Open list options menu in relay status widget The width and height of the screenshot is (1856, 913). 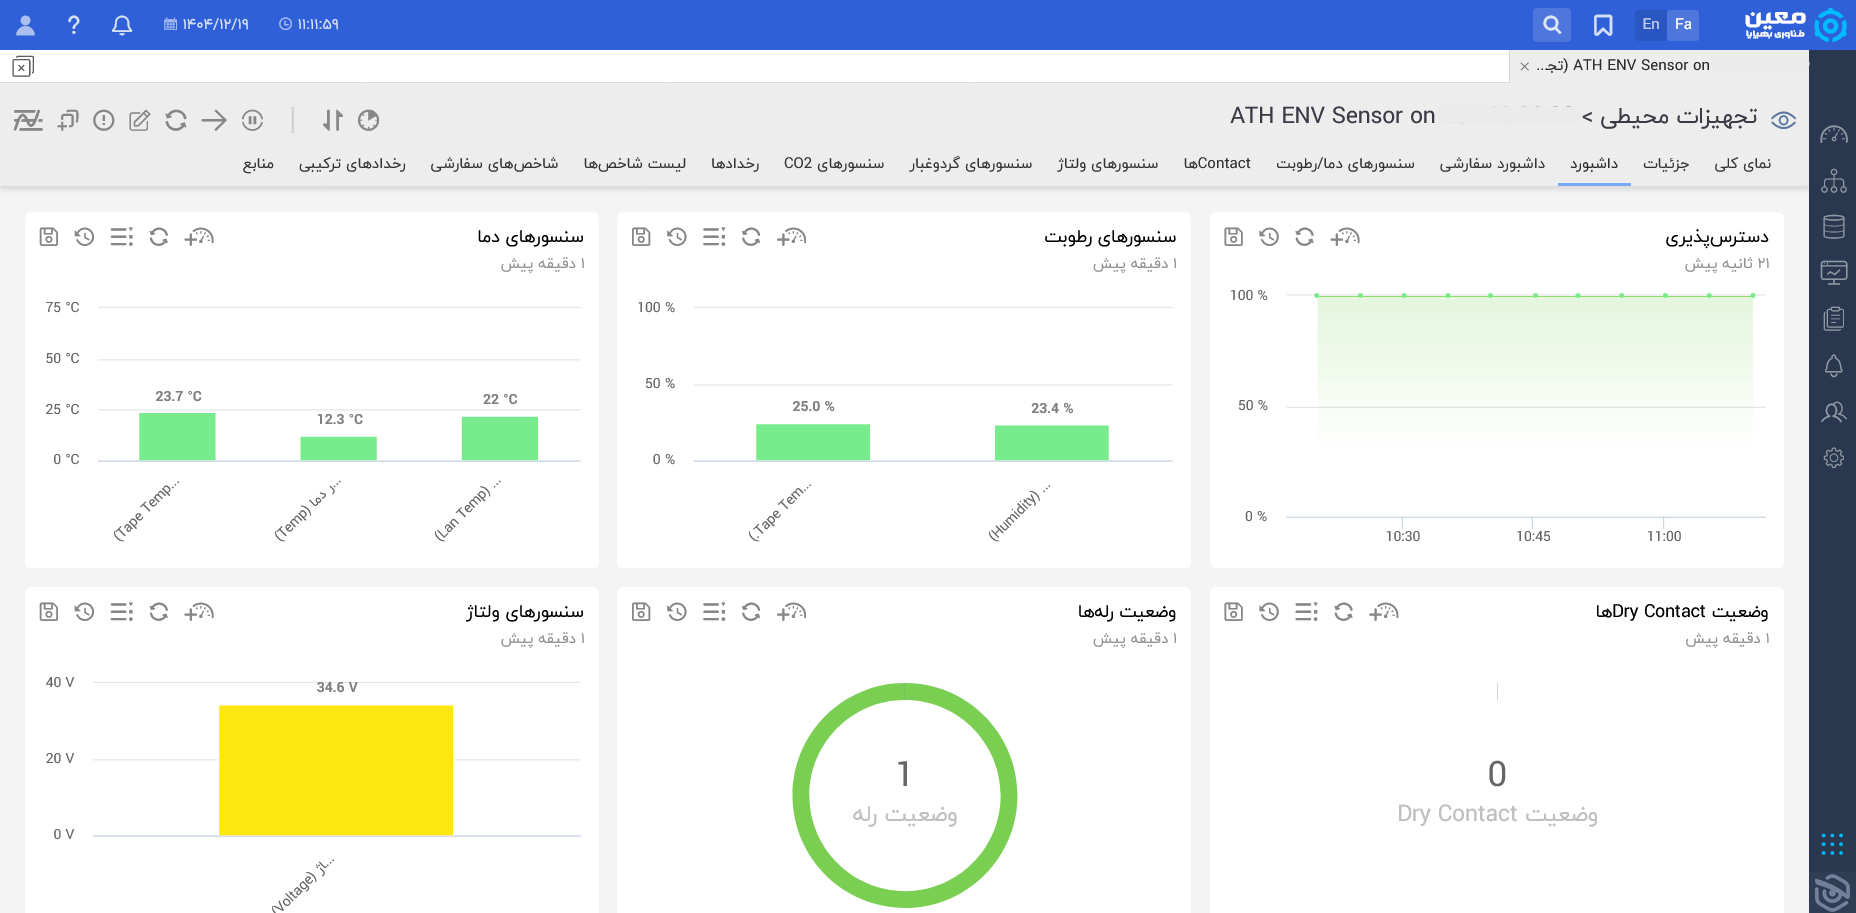714,612
